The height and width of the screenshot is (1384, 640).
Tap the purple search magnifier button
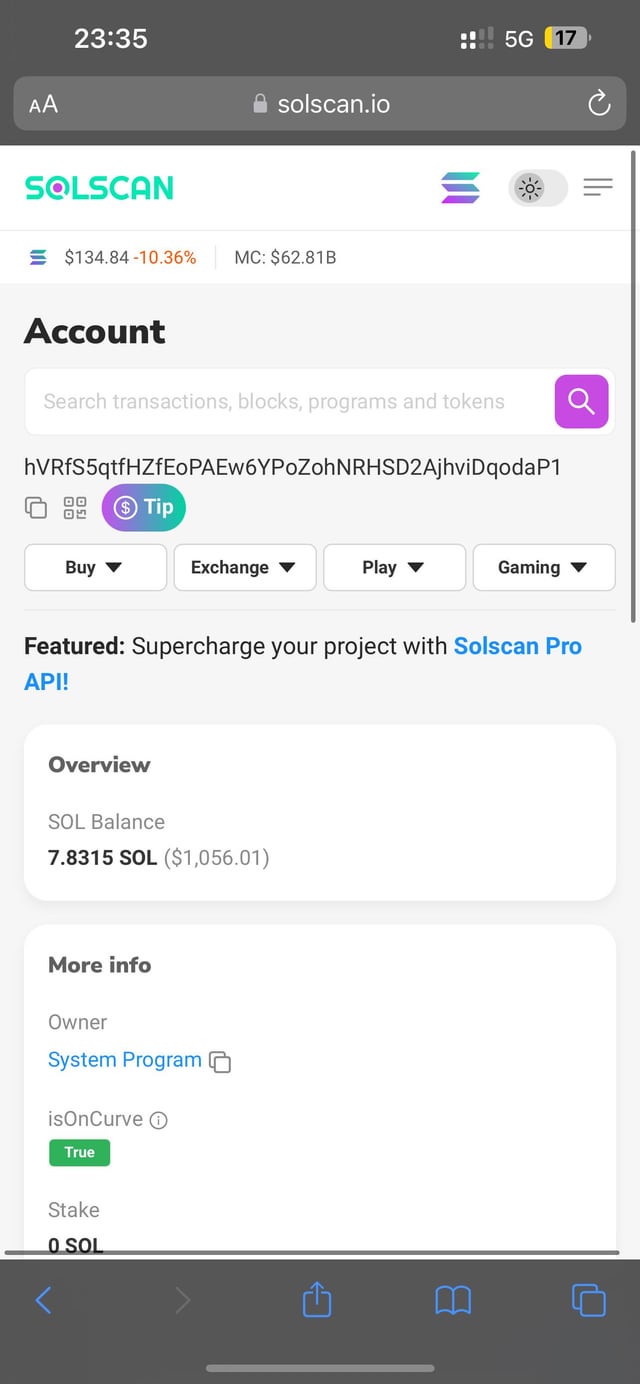(581, 401)
